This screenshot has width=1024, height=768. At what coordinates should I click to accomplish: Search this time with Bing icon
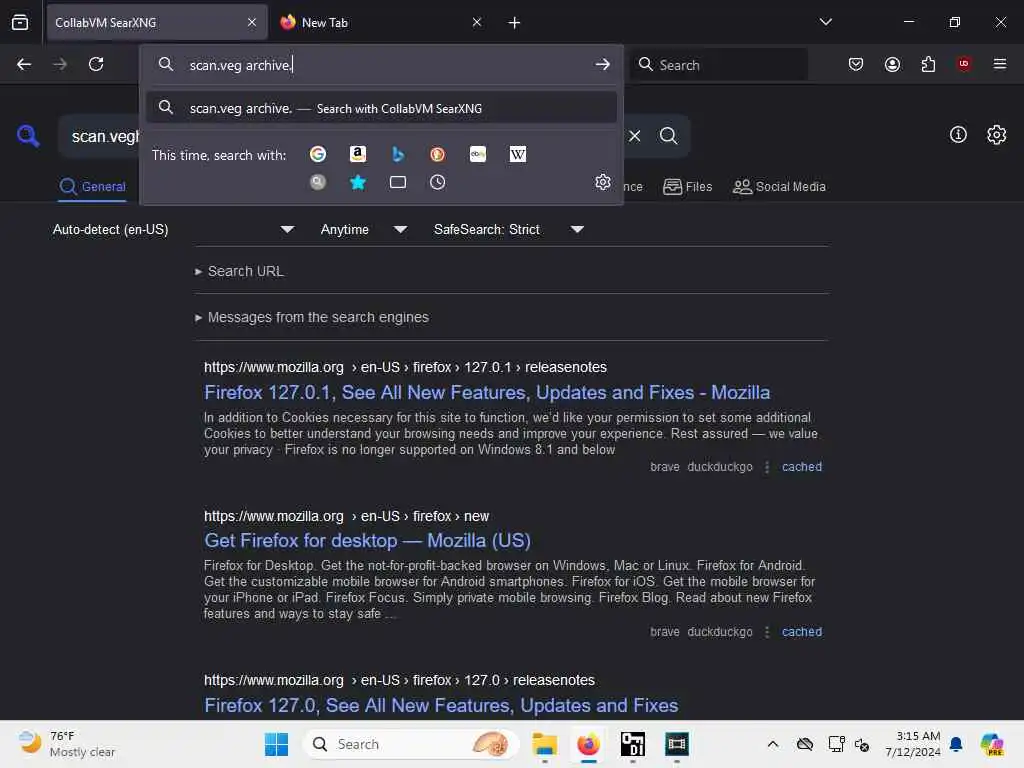tap(398, 154)
